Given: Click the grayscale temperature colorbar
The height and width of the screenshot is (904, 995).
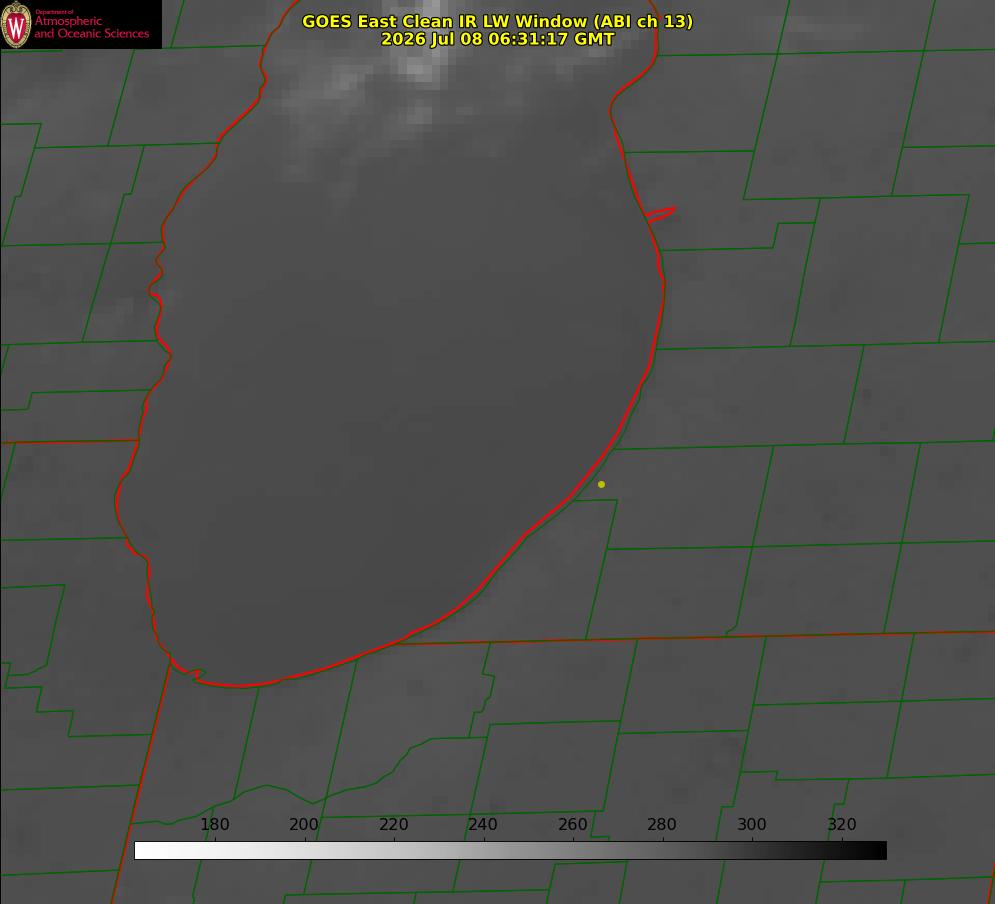Looking at the screenshot, I should [510, 850].
